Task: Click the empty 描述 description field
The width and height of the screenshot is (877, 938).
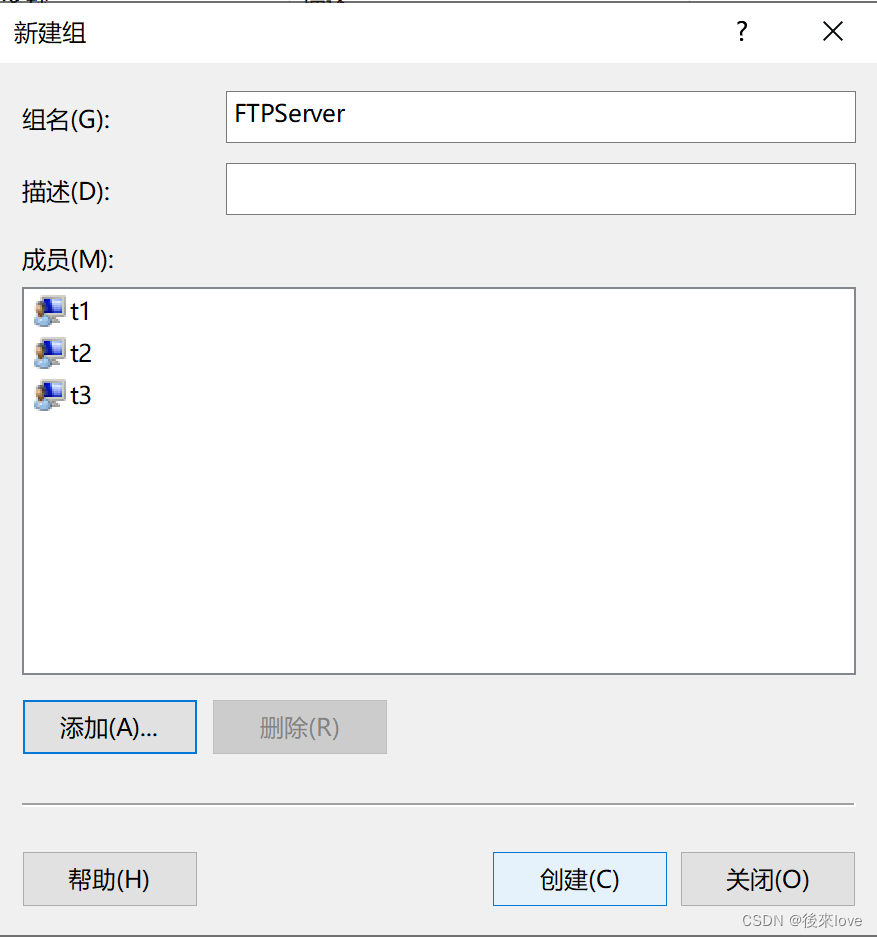Action: click(540, 189)
